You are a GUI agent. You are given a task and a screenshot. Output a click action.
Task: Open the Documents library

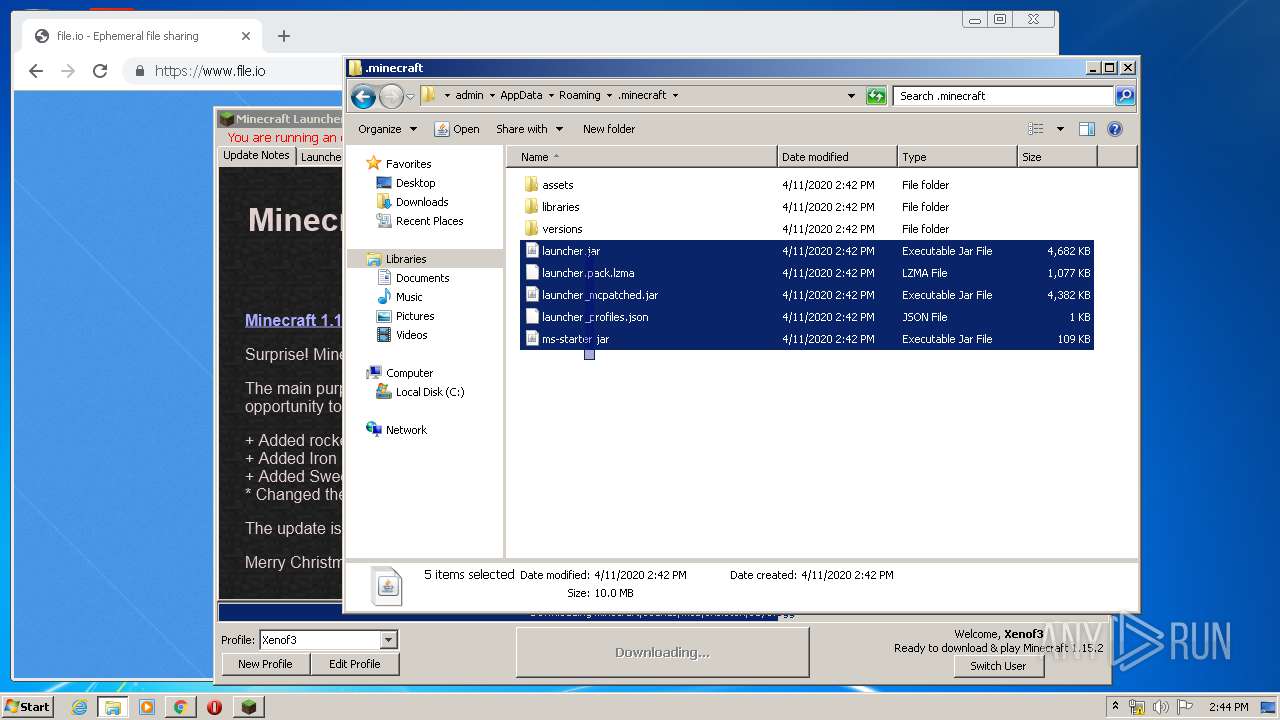pyautogui.click(x=413, y=278)
